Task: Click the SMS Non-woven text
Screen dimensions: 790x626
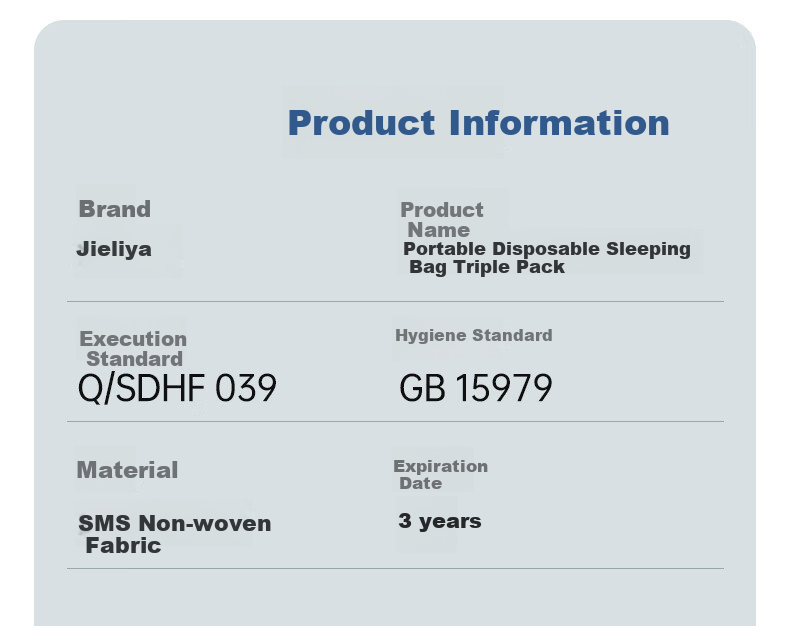Action: (x=175, y=524)
